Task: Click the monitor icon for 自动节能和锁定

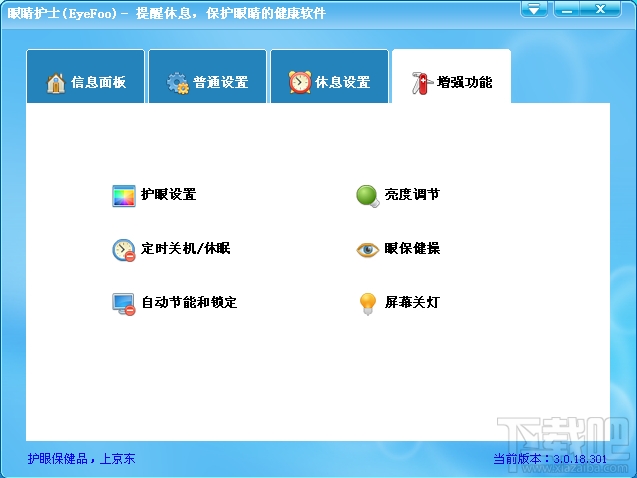Action: (x=124, y=304)
